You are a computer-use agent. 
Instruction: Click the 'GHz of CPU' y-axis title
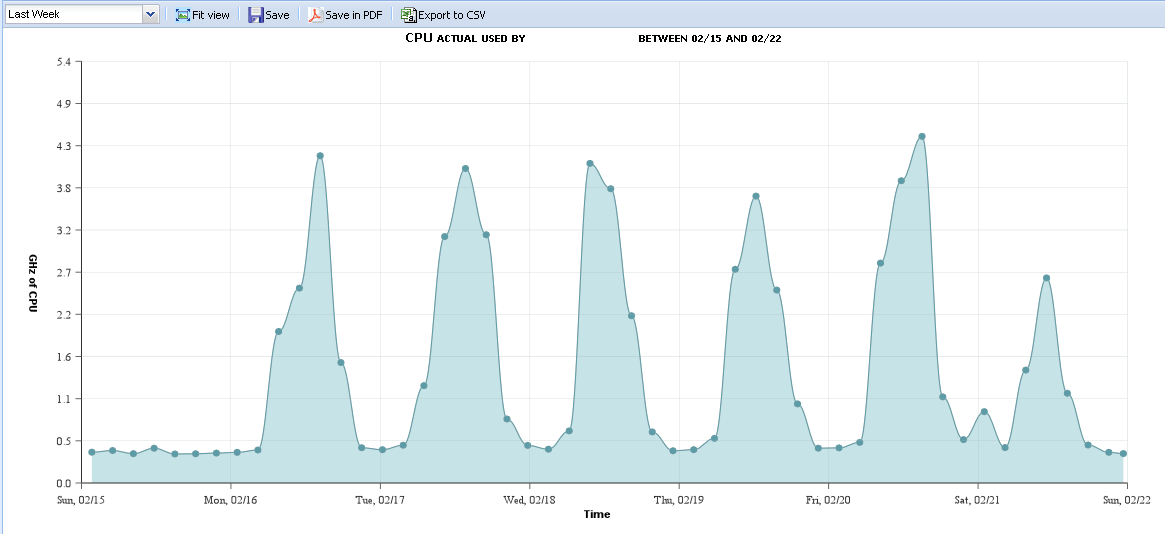pos(32,284)
